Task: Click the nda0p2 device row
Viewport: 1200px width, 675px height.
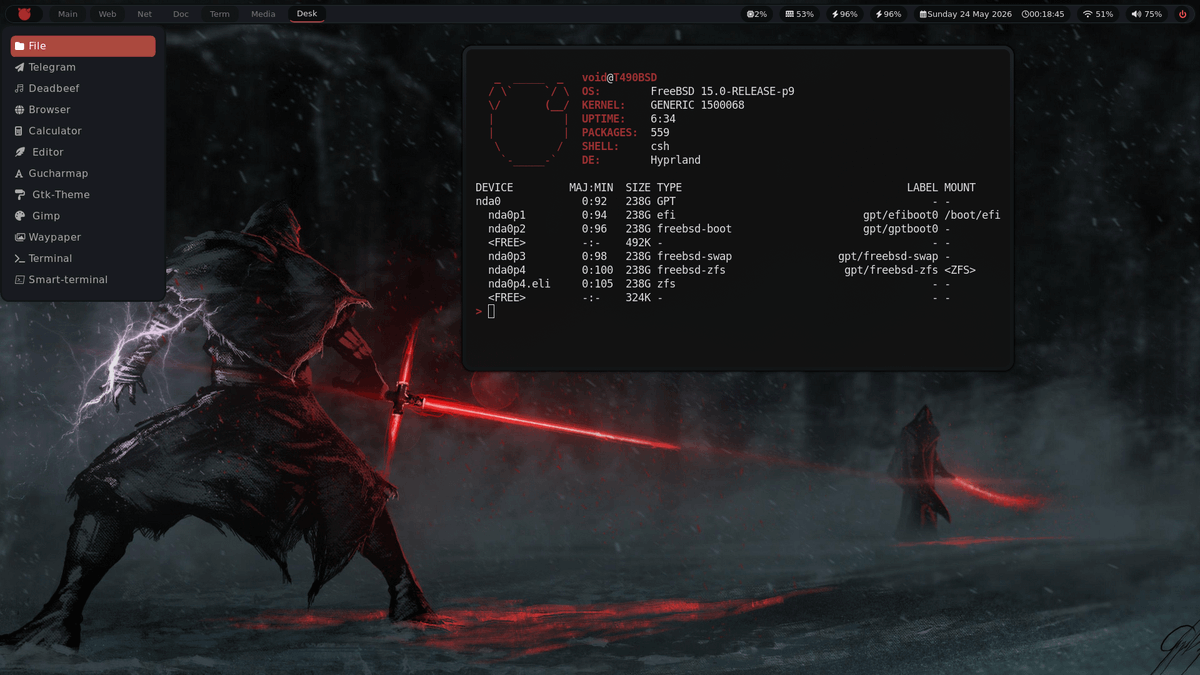Action: click(x=738, y=229)
